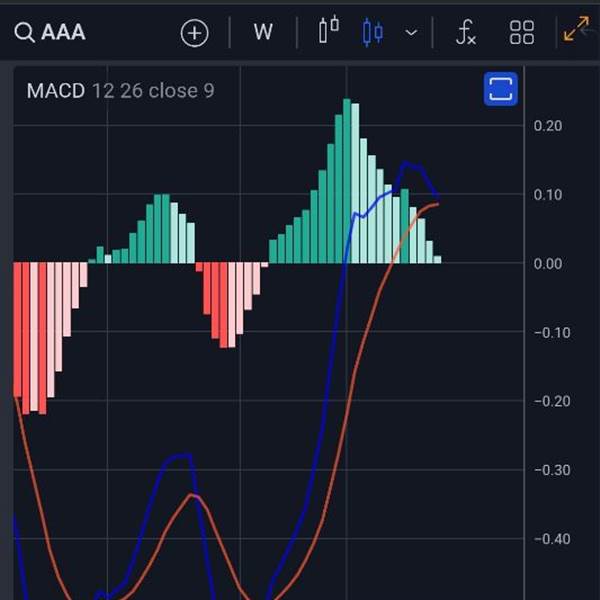Click the add symbol plus icon
Screen dimensions: 600x600
coord(194,33)
